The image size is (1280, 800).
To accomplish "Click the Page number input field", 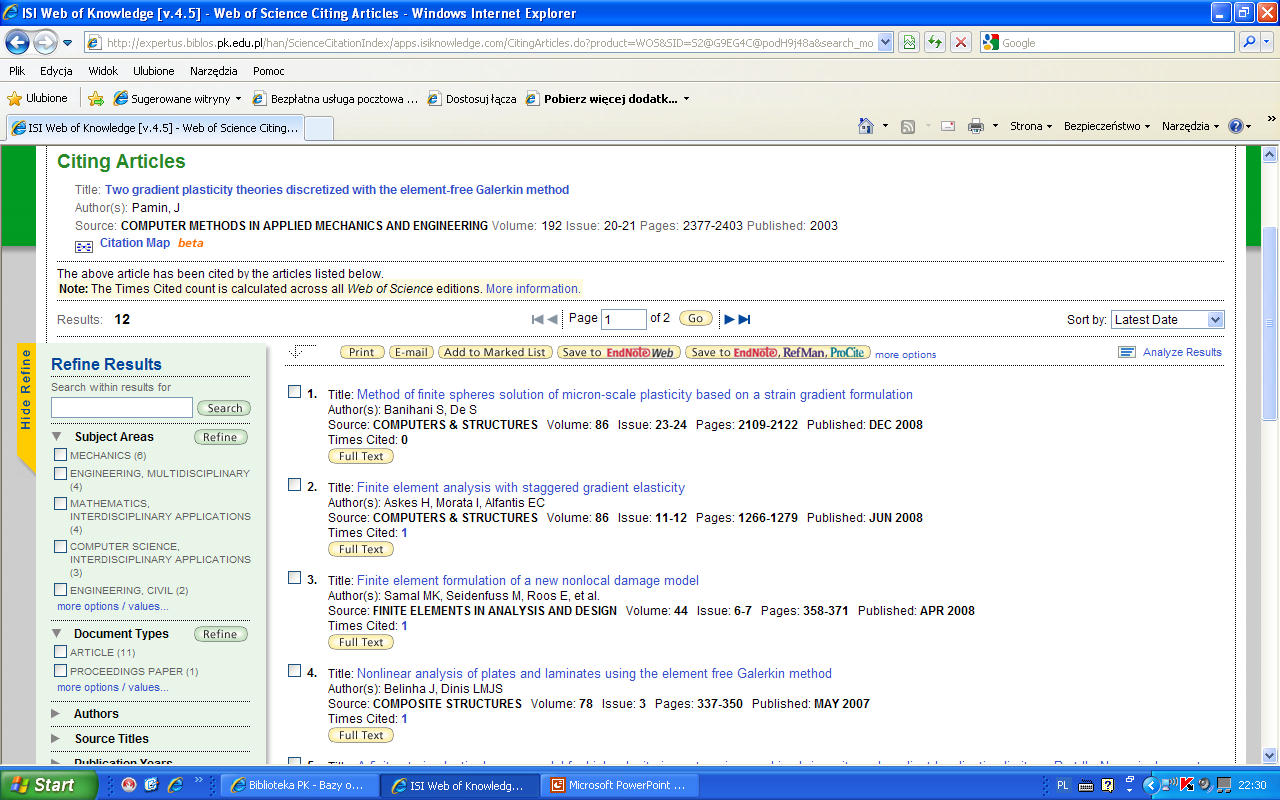I will [x=624, y=319].
